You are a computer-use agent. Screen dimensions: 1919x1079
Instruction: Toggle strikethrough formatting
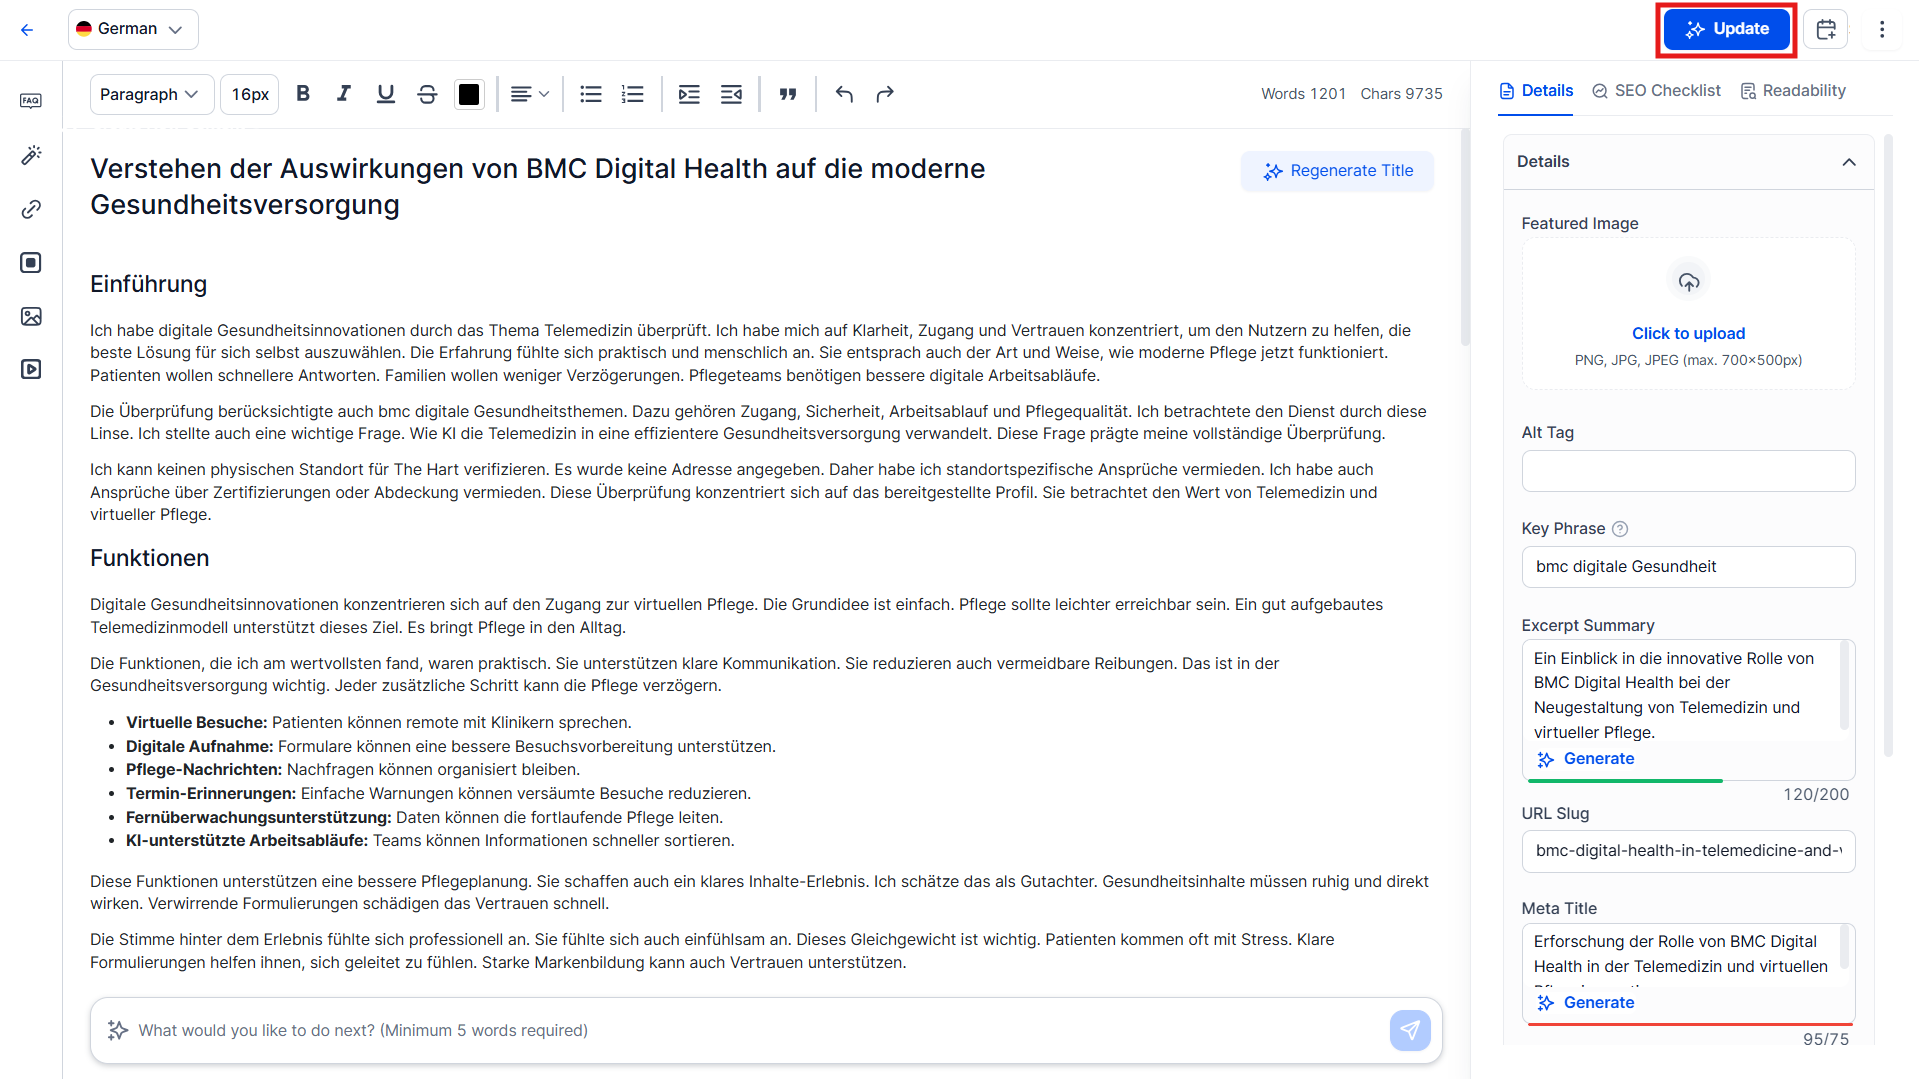[427, 94]
